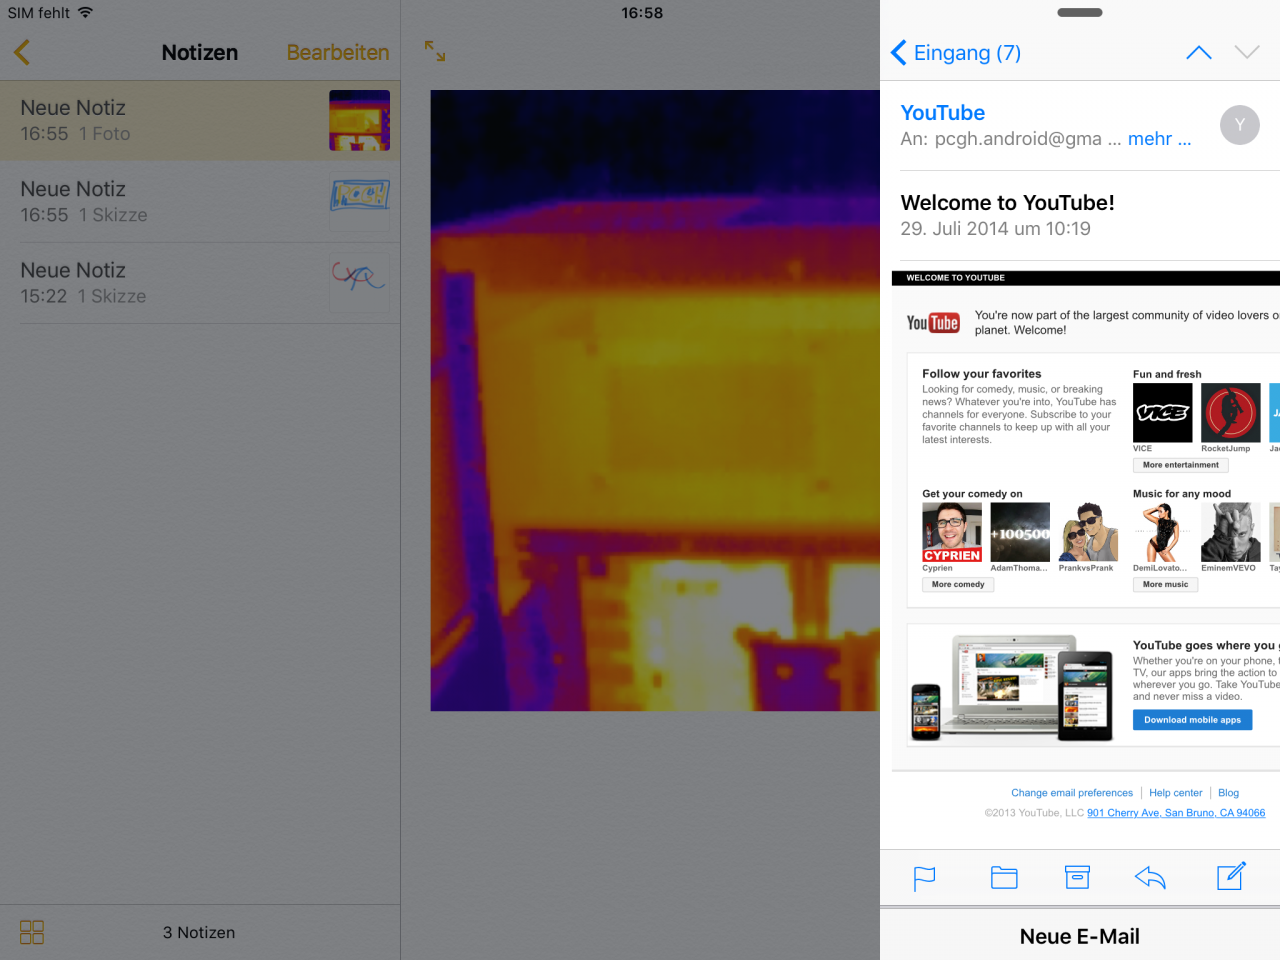Tap the Welcome to YouTube! subject line
Screen dimensions: 1280x960
click(x=1008, y=203)
